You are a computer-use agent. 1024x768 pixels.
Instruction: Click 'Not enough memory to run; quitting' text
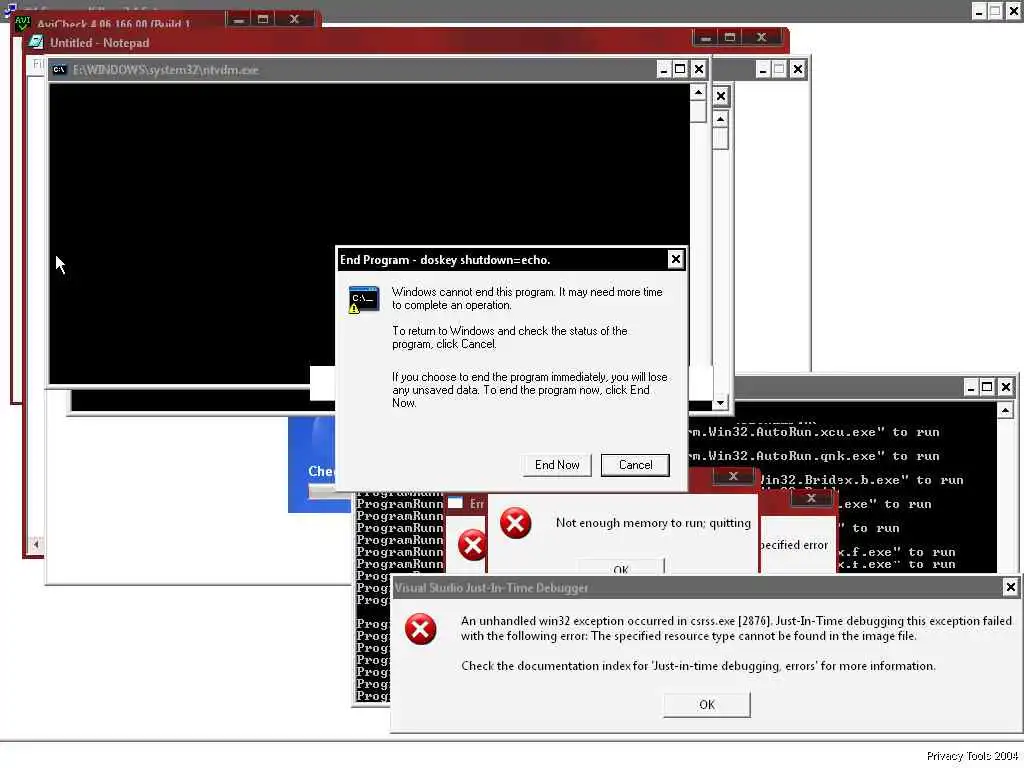click(653, 523)
